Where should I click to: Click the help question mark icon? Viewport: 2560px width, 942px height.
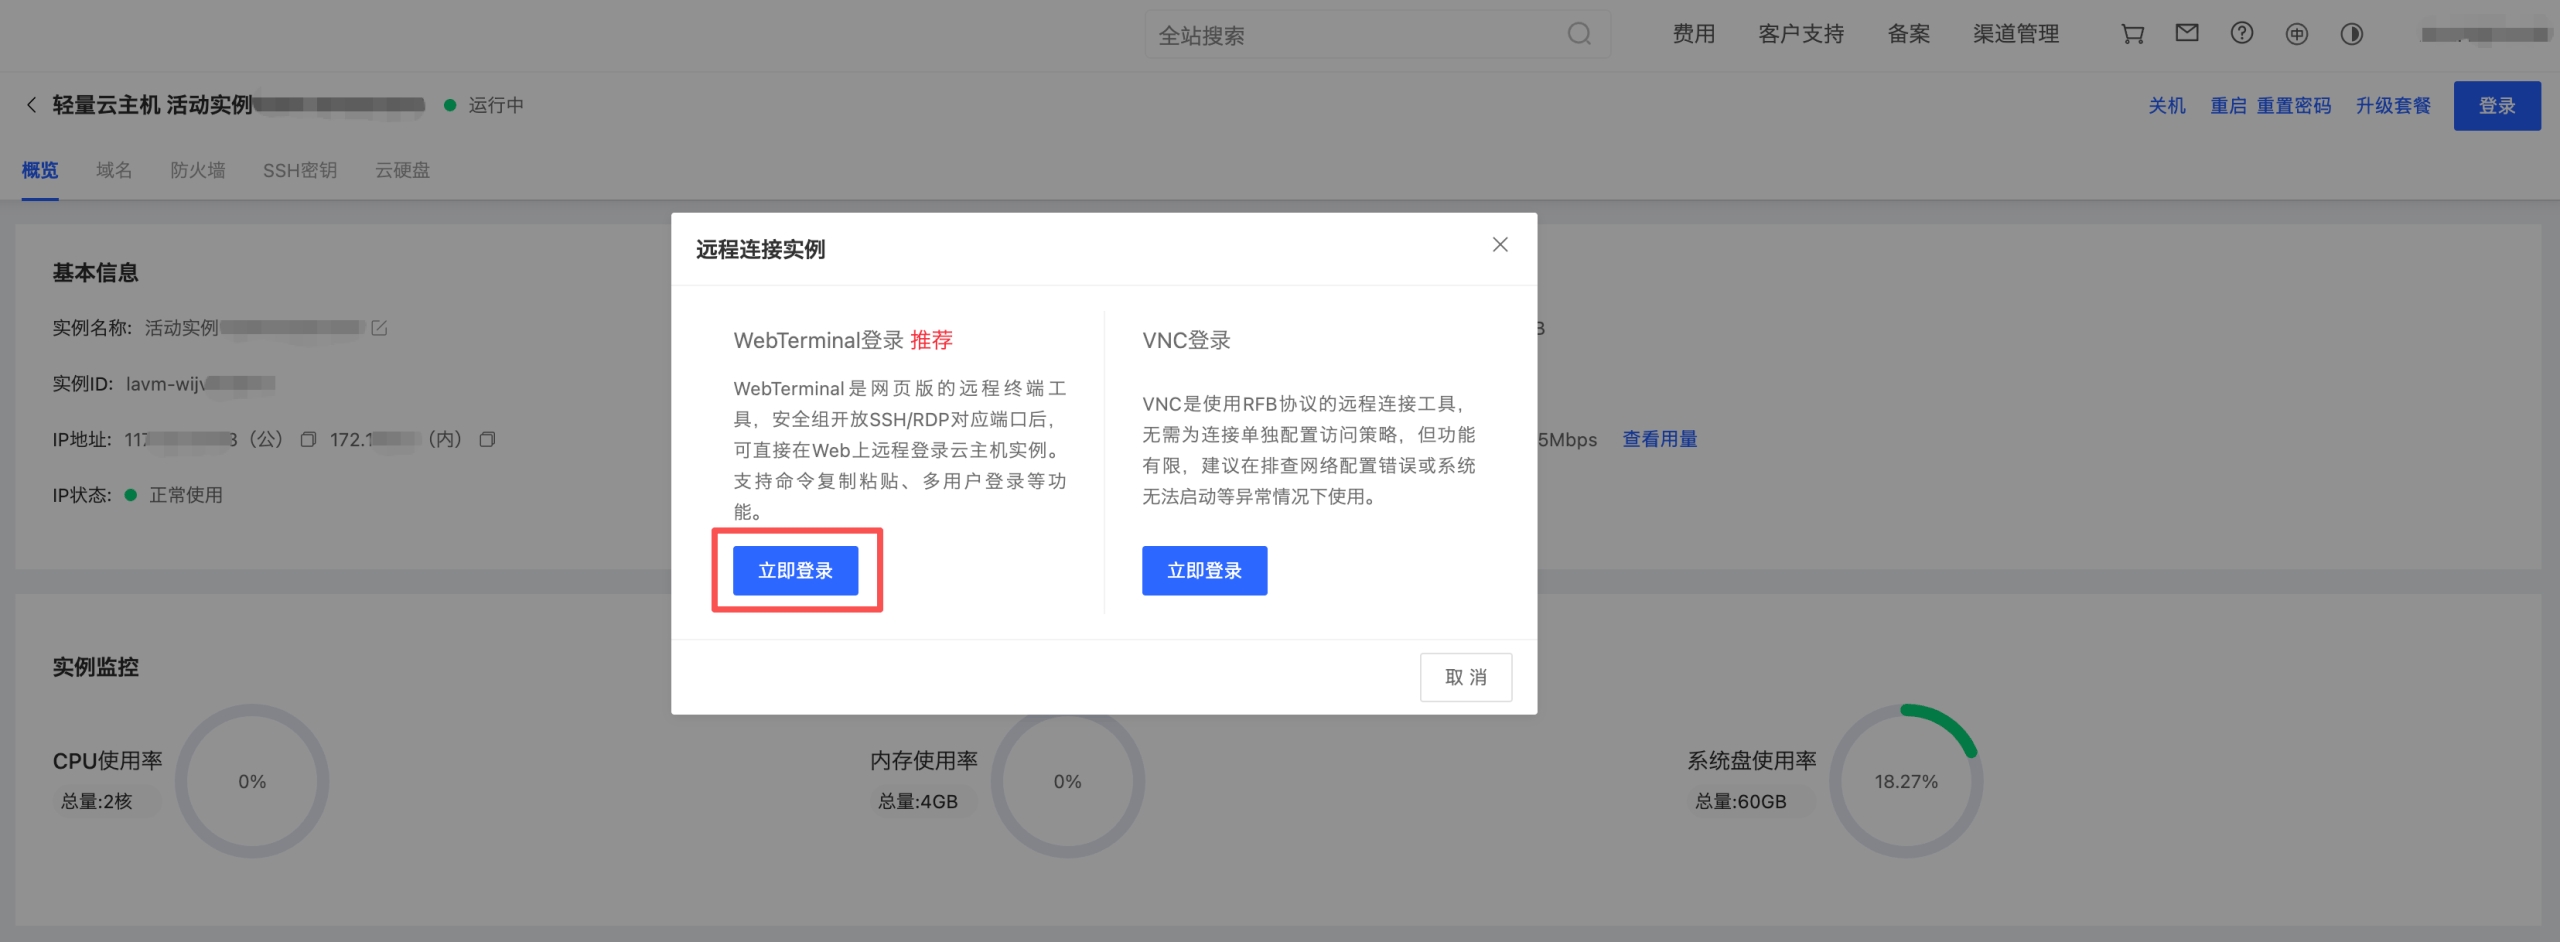click(2241, 33)
